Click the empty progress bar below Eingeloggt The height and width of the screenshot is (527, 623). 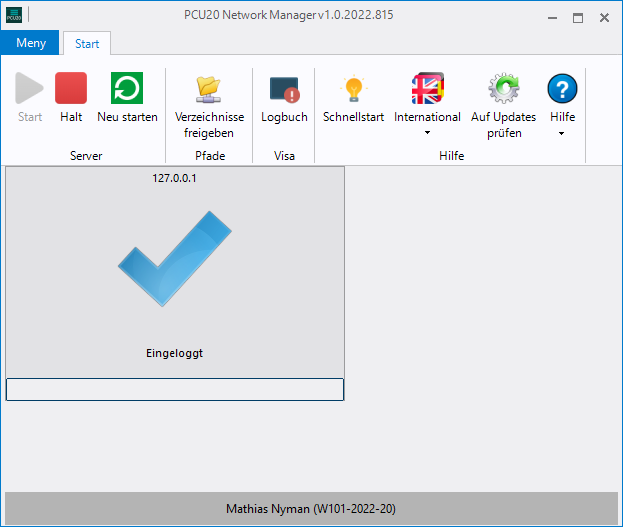pos(174,389)
